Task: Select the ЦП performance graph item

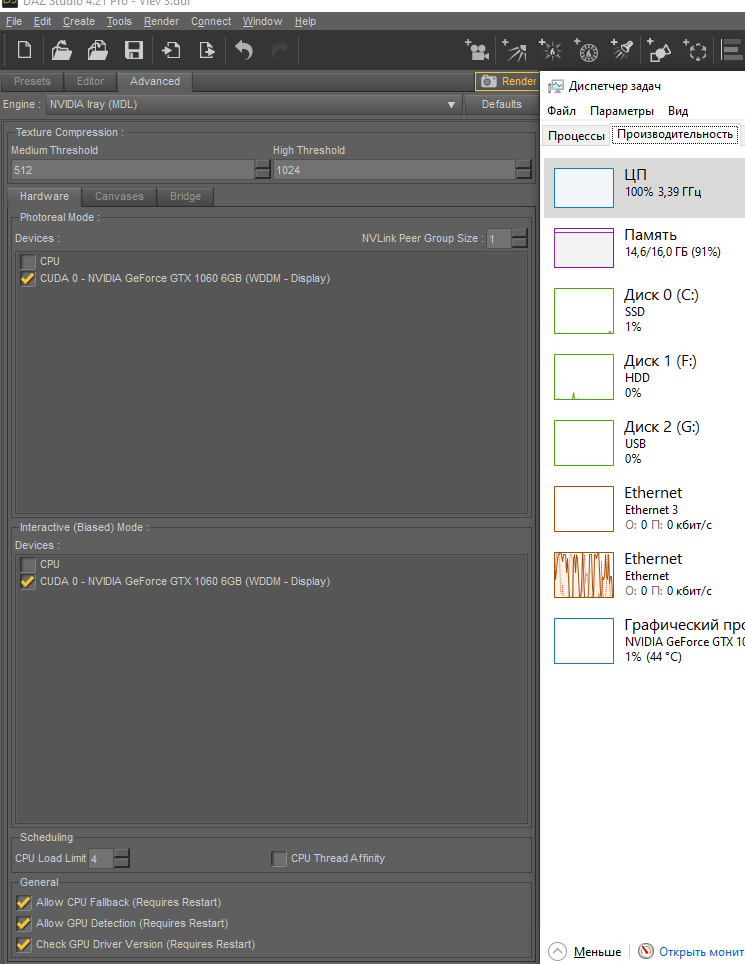Action: click(x=644, y=188)
